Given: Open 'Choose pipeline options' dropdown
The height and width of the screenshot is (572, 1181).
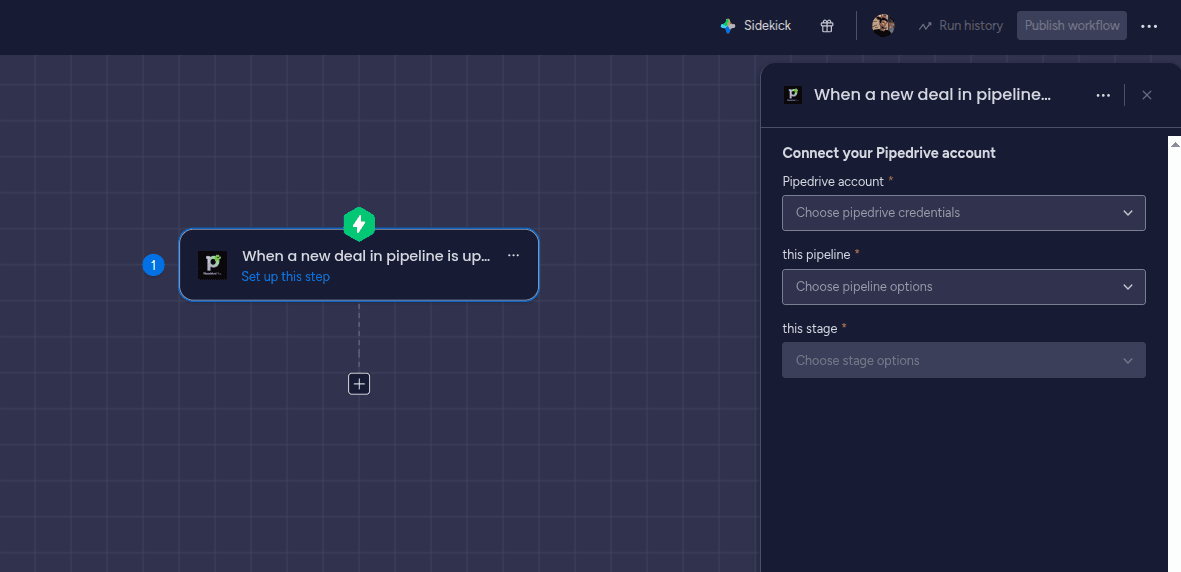Looking at the screenshot, I should coord(964,286).
